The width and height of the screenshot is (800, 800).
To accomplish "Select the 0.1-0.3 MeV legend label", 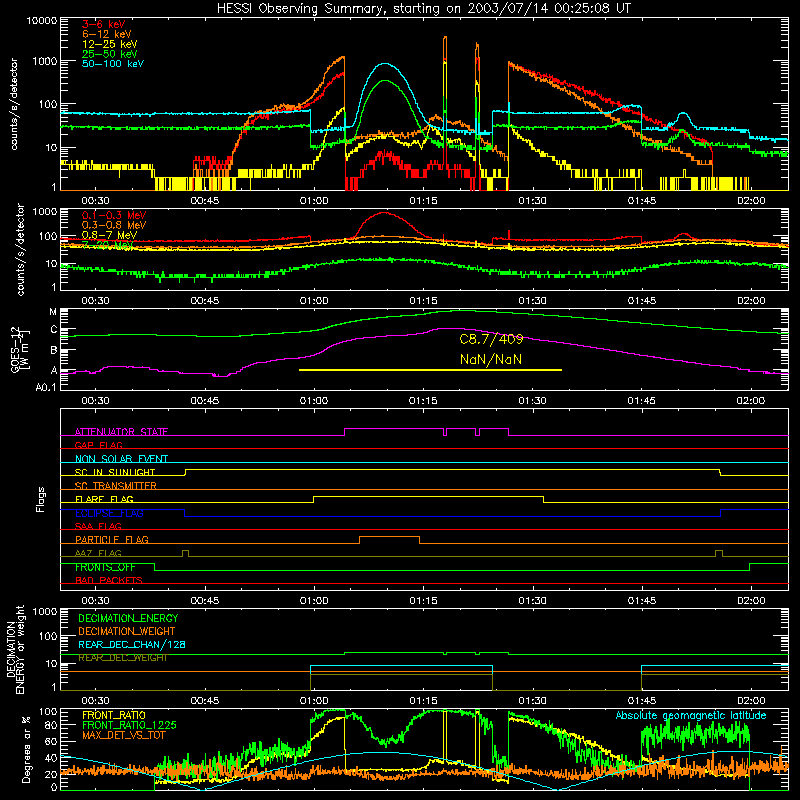I will click(114, 215).
